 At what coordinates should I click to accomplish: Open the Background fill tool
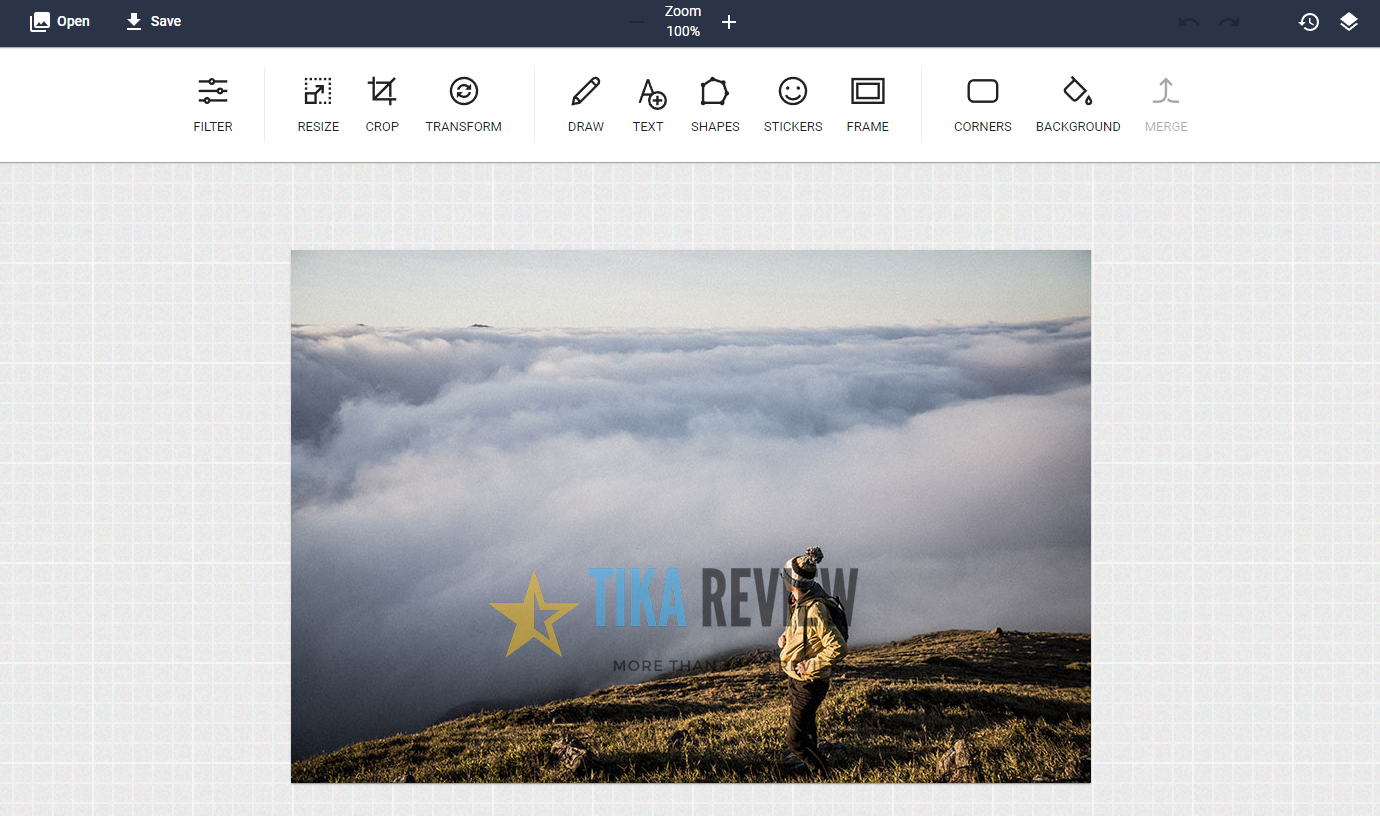(1078, 104)
